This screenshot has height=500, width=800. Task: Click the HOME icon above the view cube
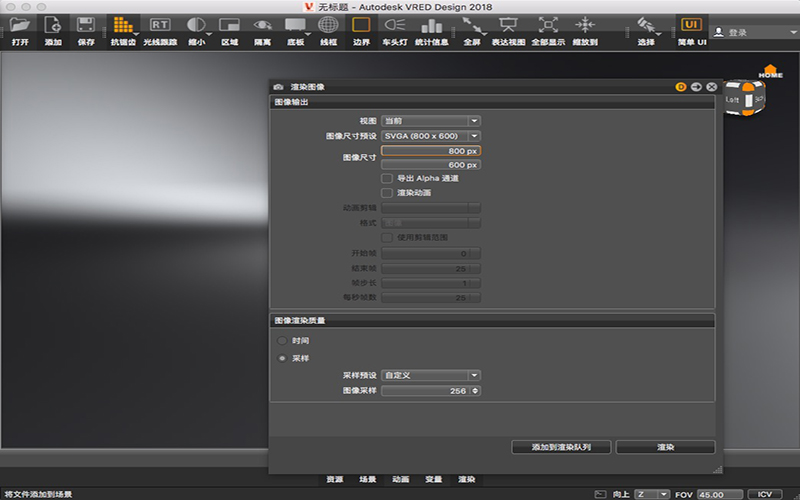770,71
